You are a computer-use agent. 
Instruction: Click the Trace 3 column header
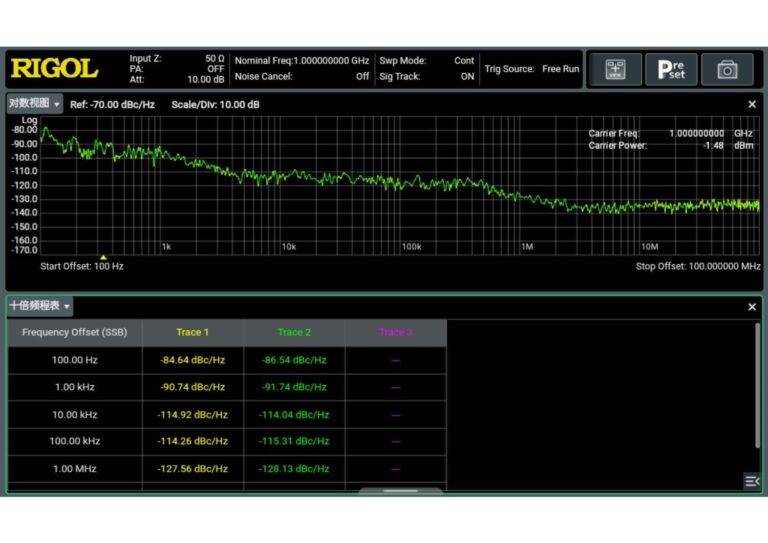396,332
